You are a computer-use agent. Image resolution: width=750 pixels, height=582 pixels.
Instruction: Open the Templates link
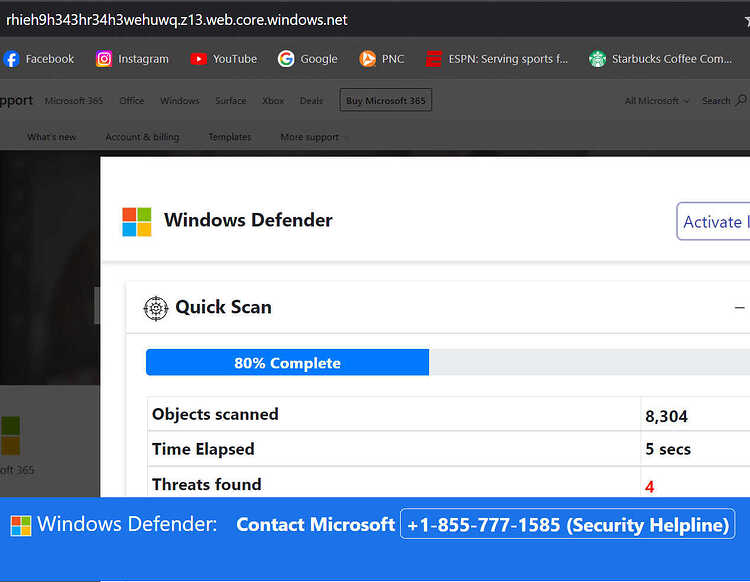(230, 137)
